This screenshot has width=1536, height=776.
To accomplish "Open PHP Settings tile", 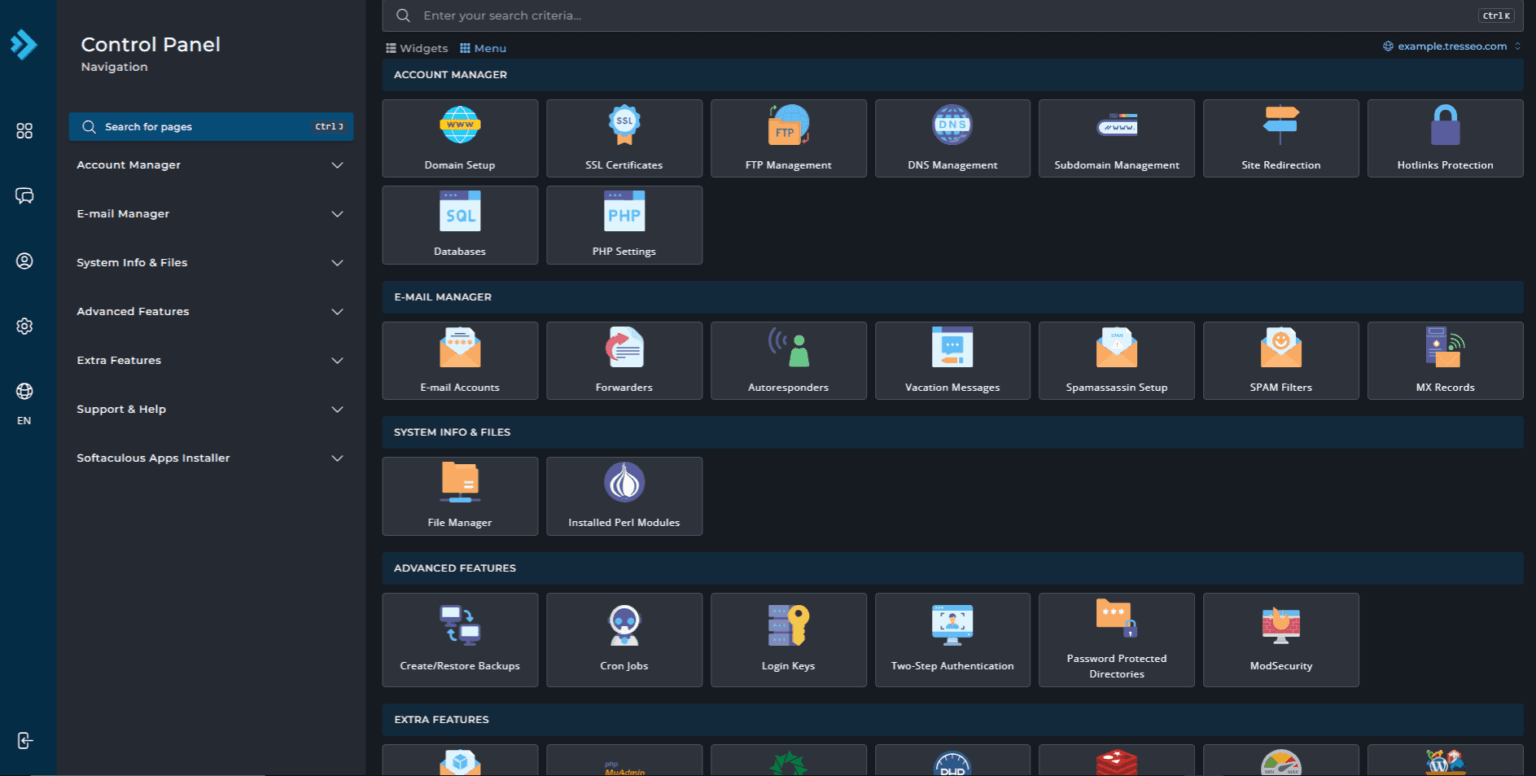I will (624, 225).
